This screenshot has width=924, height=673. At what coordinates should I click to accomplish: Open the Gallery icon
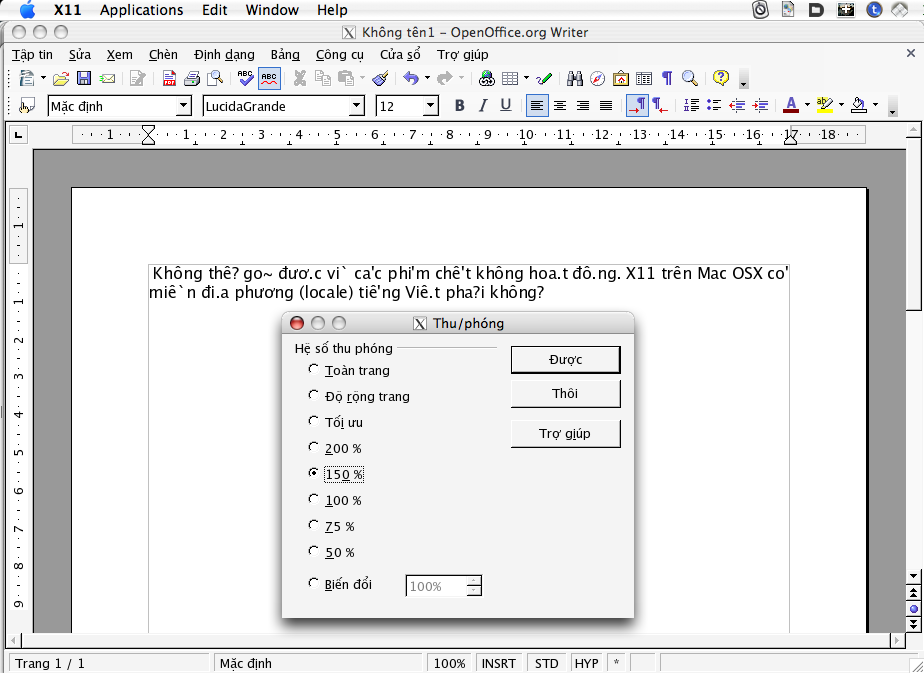click(x=621, y=78)
